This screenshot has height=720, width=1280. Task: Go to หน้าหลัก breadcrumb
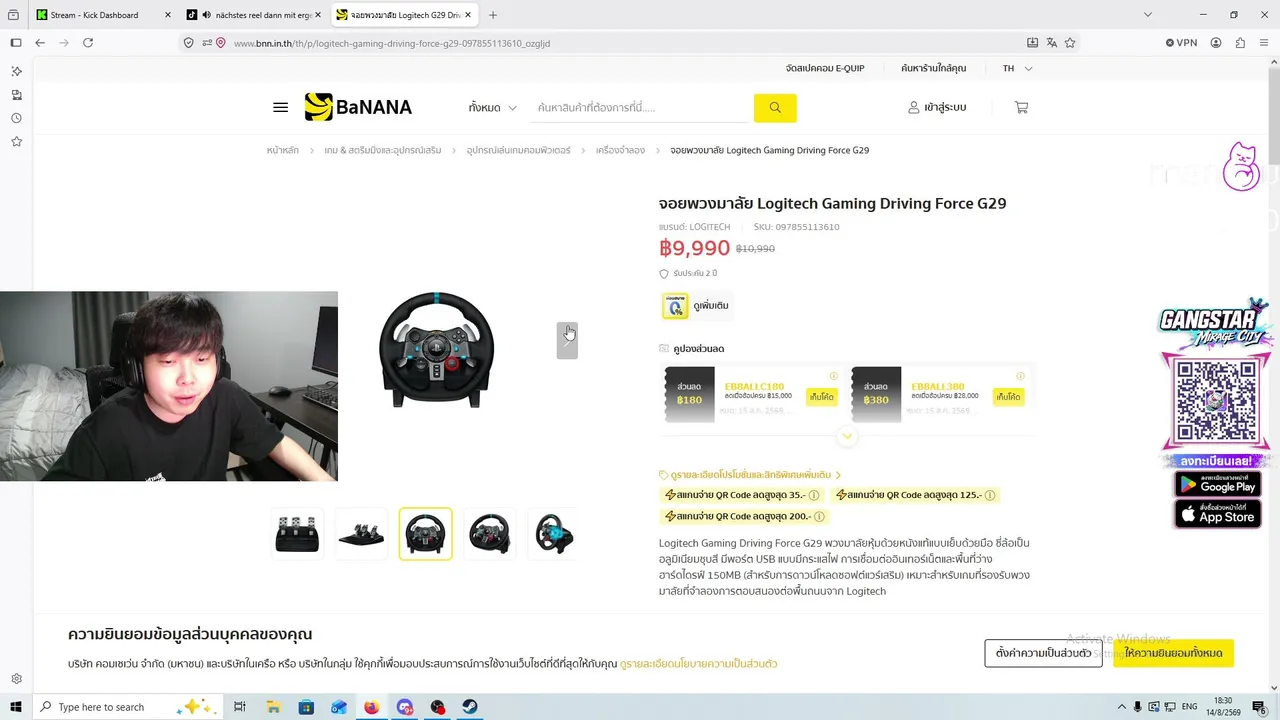[x=283, y=150]
